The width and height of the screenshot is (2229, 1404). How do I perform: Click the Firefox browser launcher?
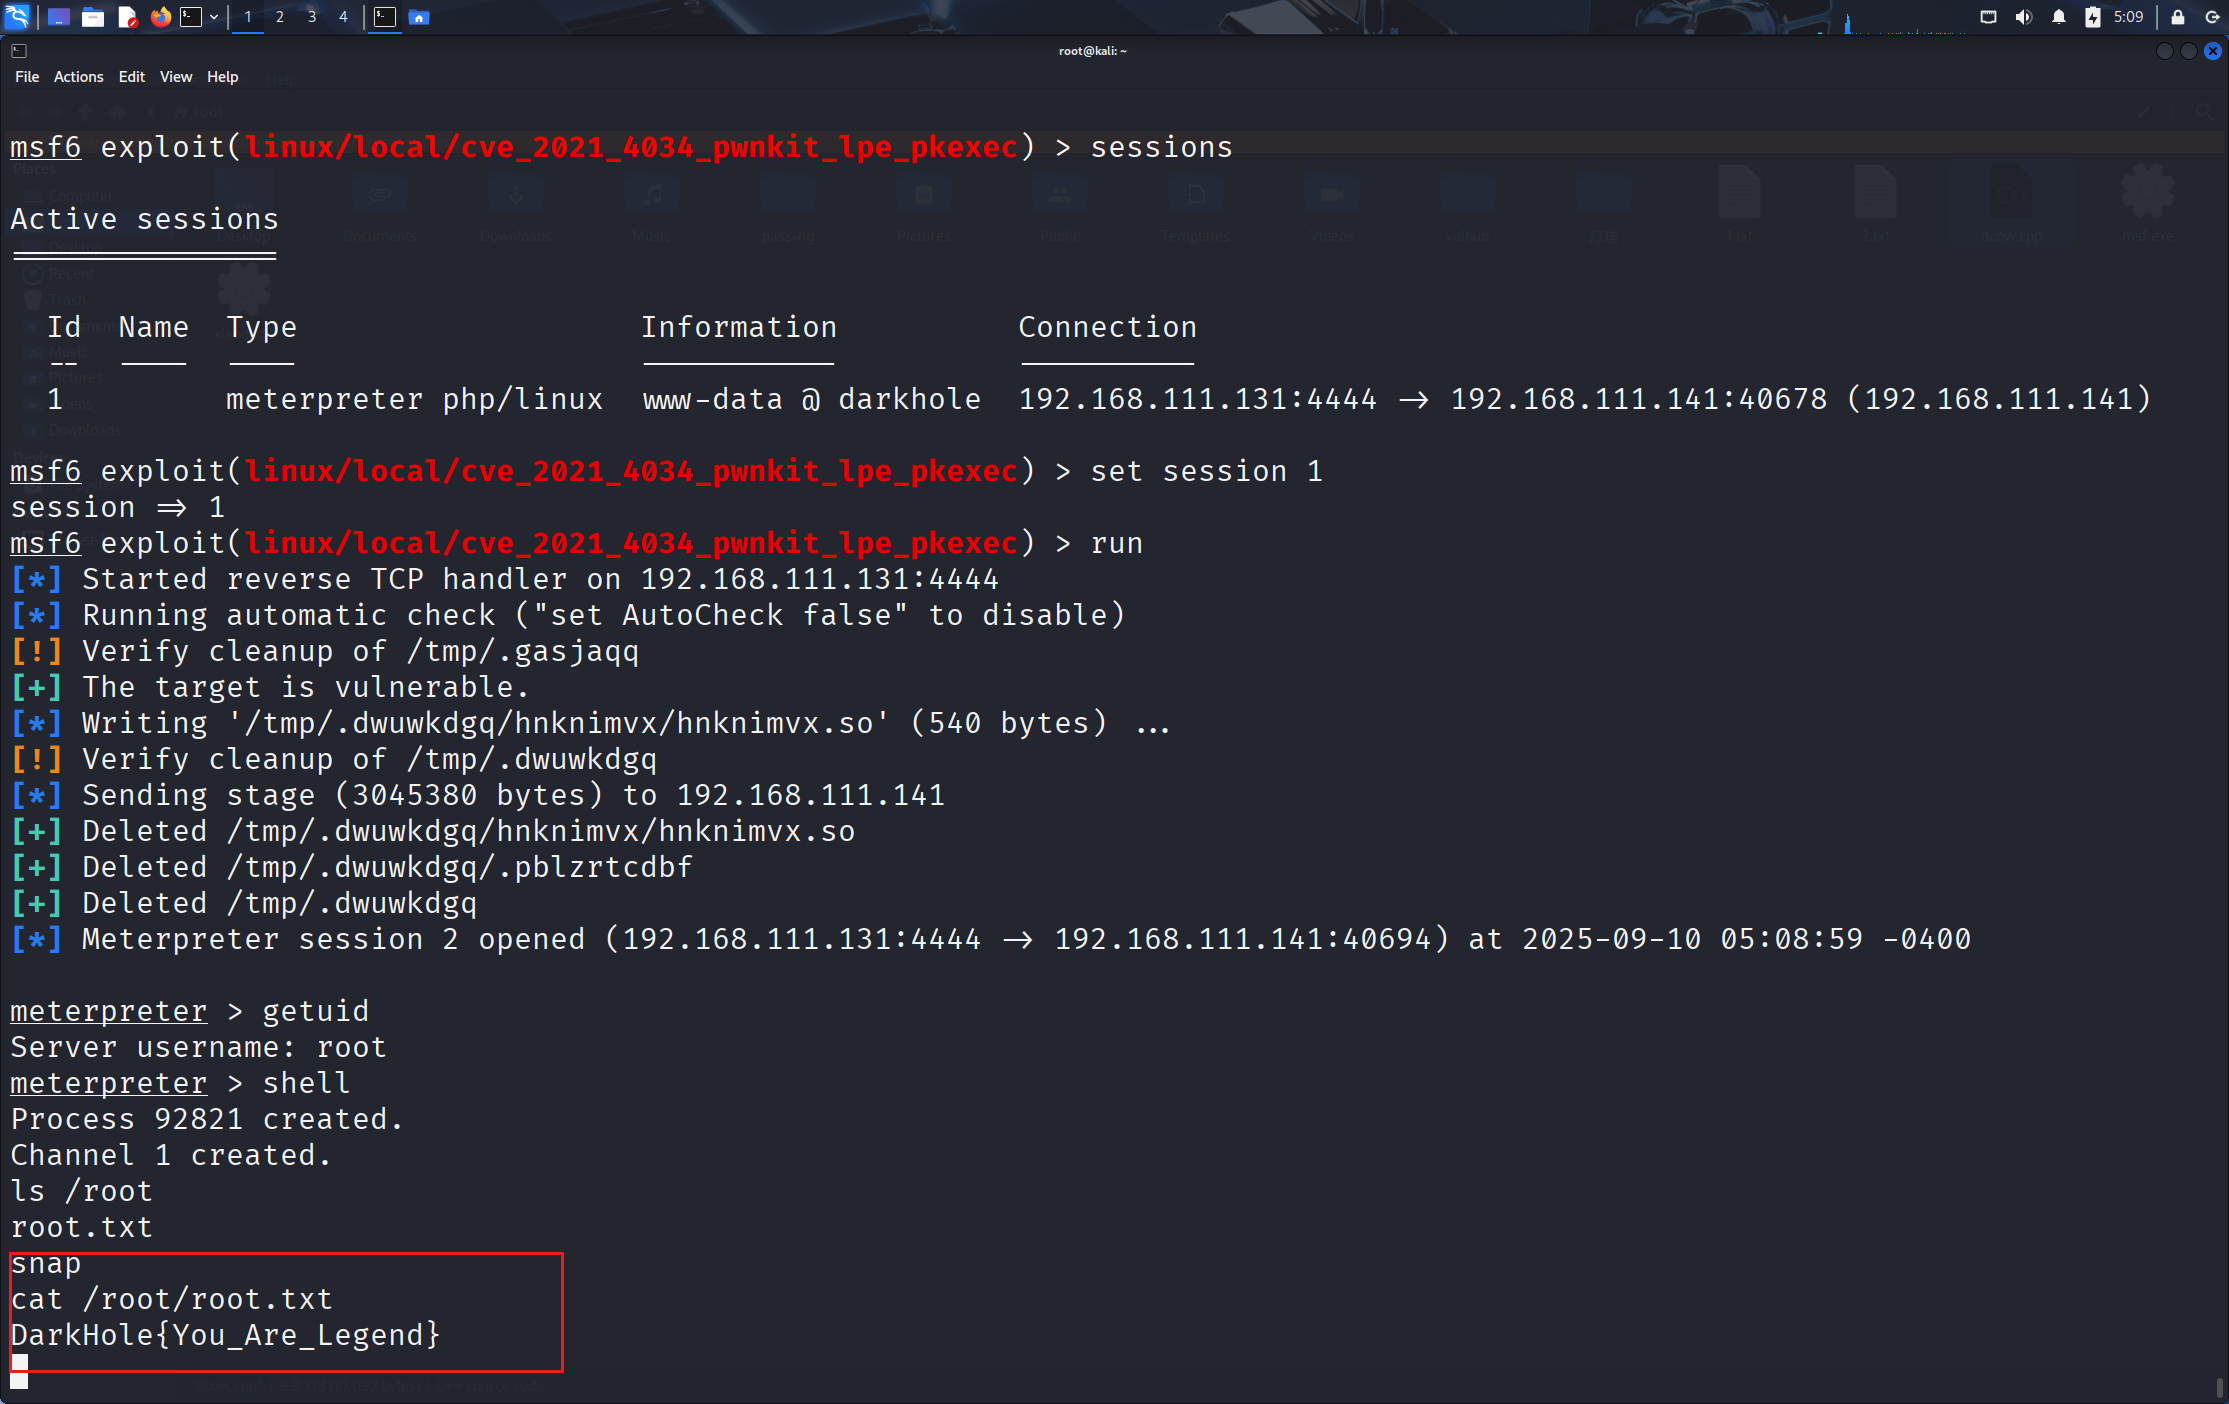tap(160, 17)
